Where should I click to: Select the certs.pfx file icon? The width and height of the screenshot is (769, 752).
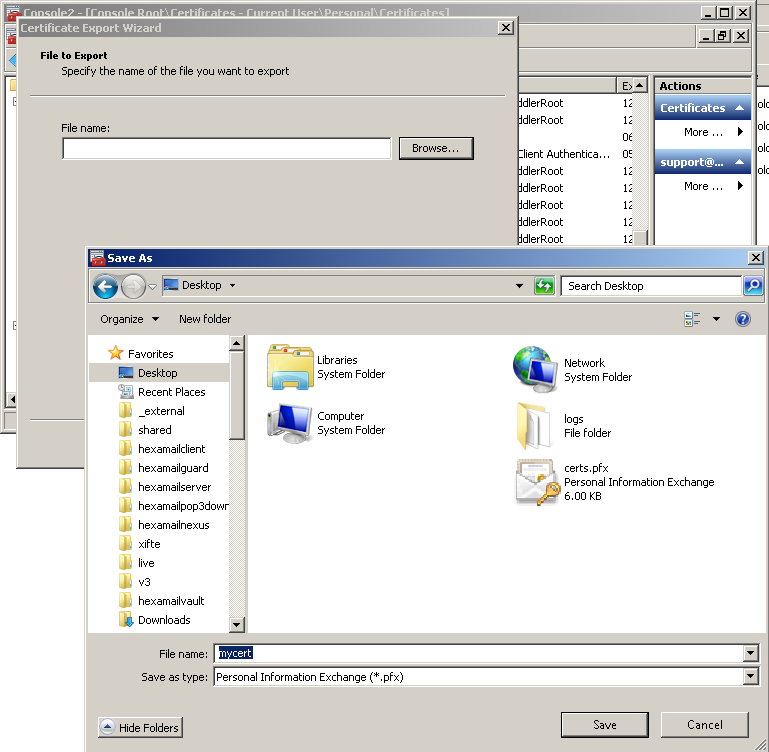538,482
